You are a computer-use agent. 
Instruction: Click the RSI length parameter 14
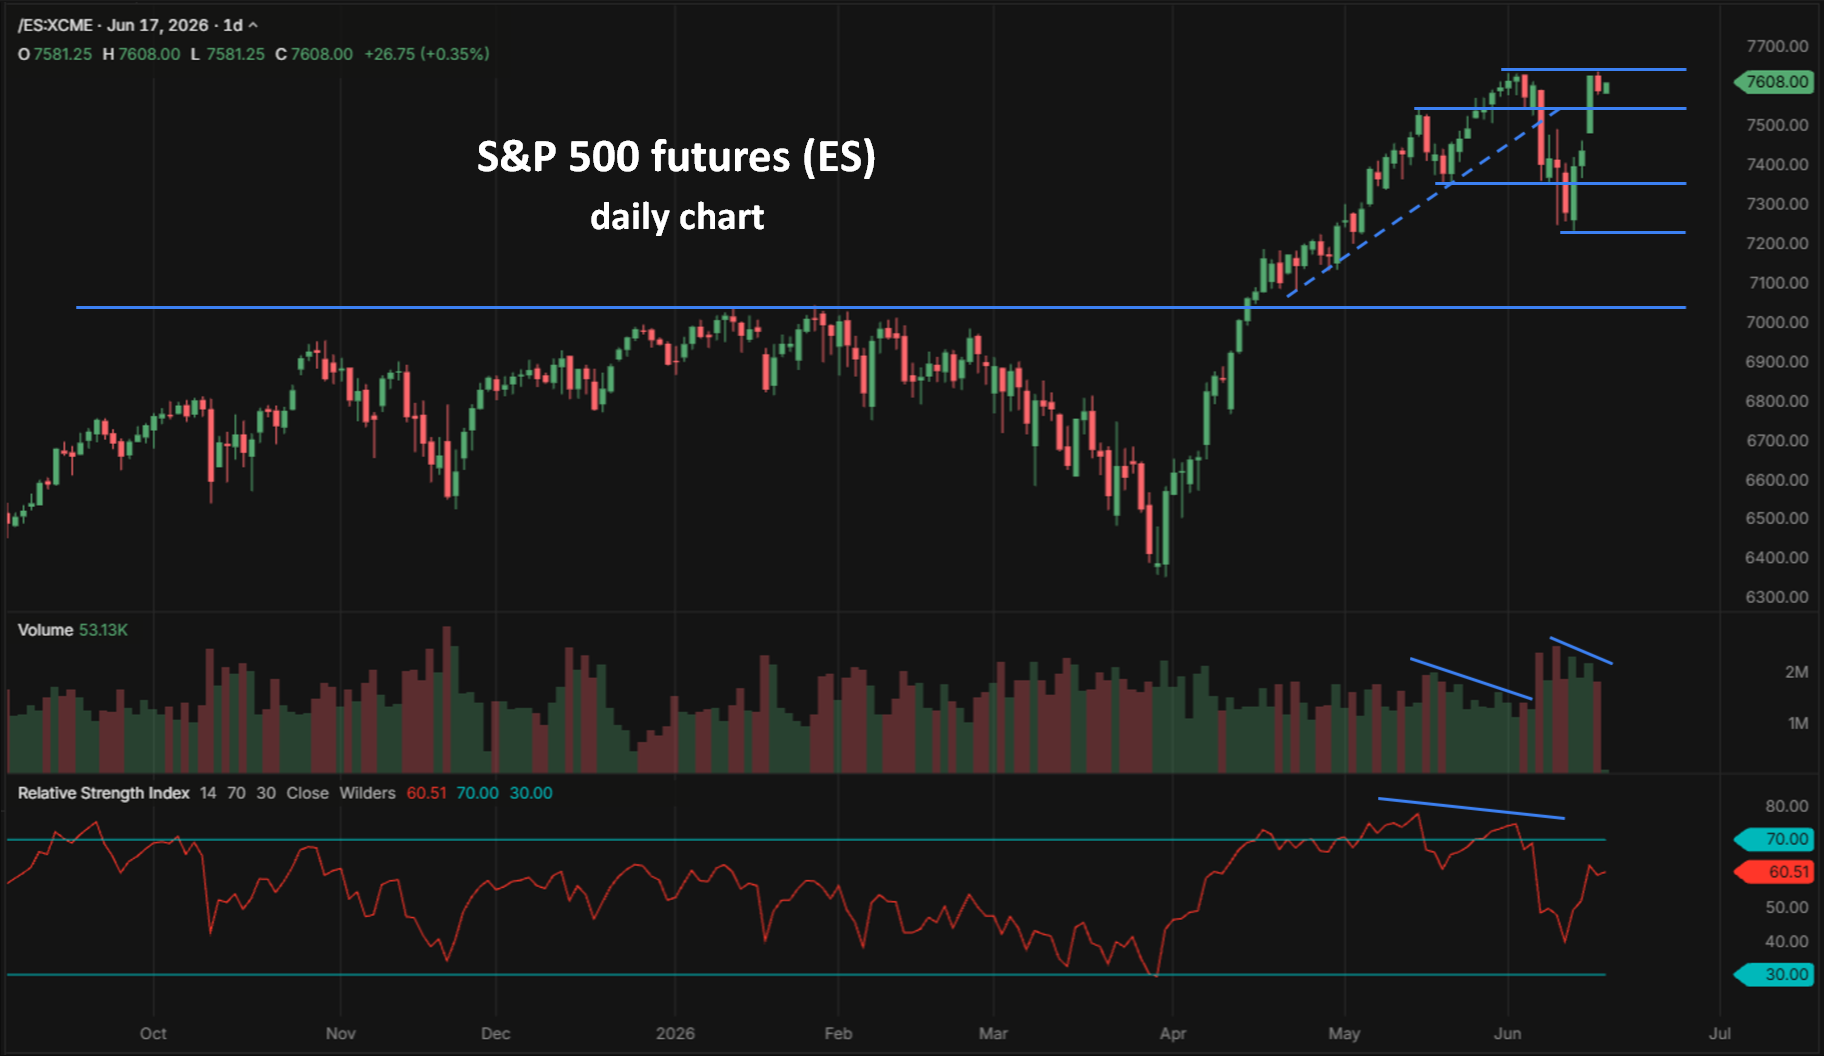click(208, 793)
